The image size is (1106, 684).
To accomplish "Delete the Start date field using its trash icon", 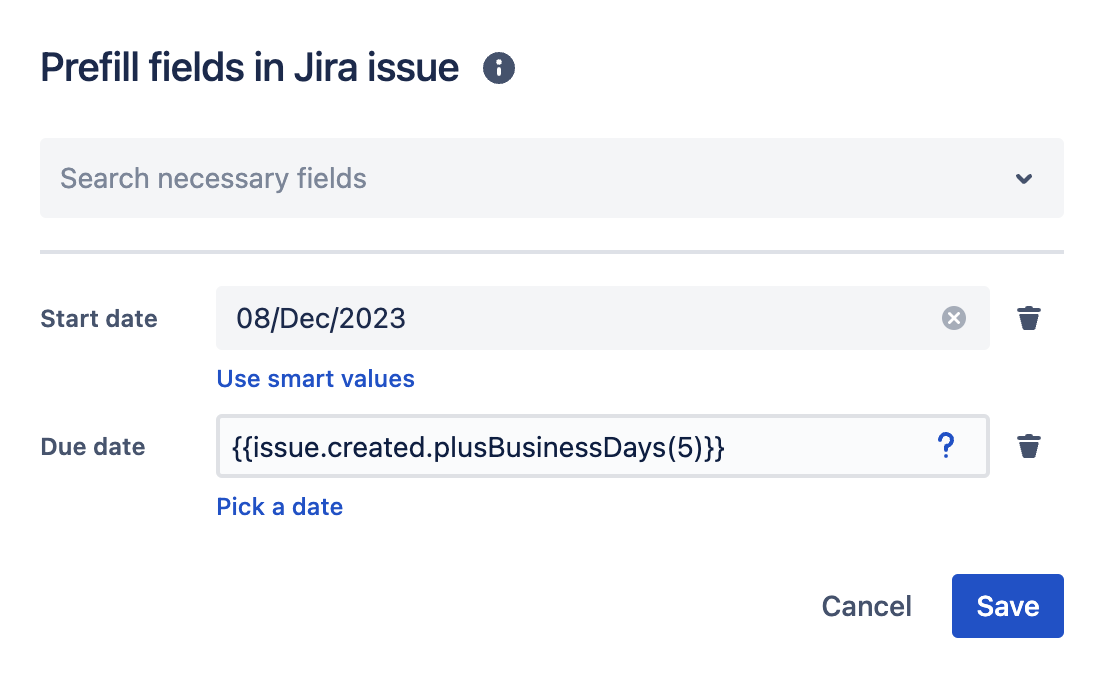I will tap(1029, 319).
